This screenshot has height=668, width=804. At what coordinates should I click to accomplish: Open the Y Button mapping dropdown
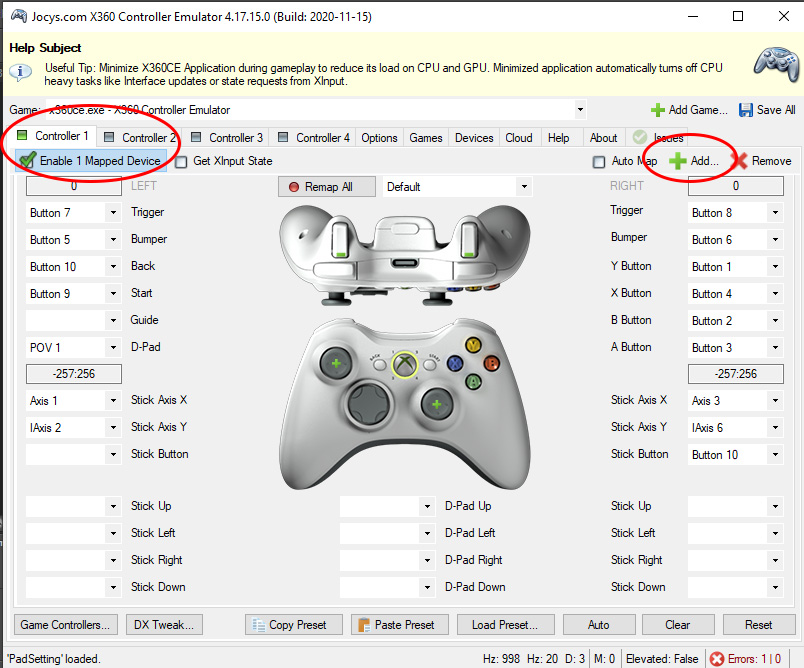tap(775, 267)
